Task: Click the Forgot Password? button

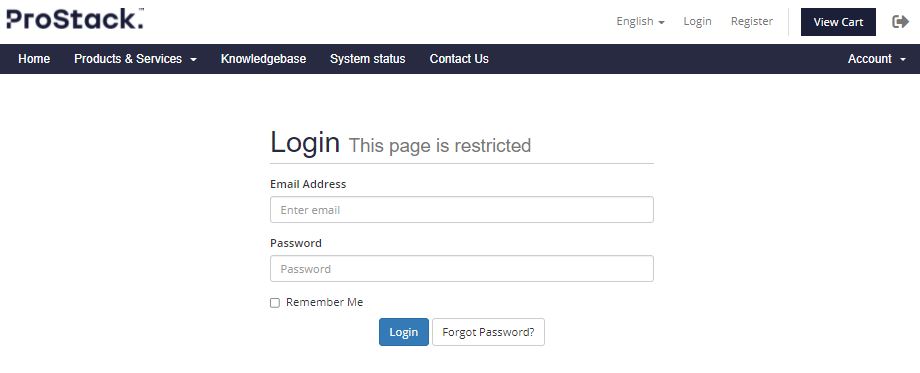Action: [488, 332]
